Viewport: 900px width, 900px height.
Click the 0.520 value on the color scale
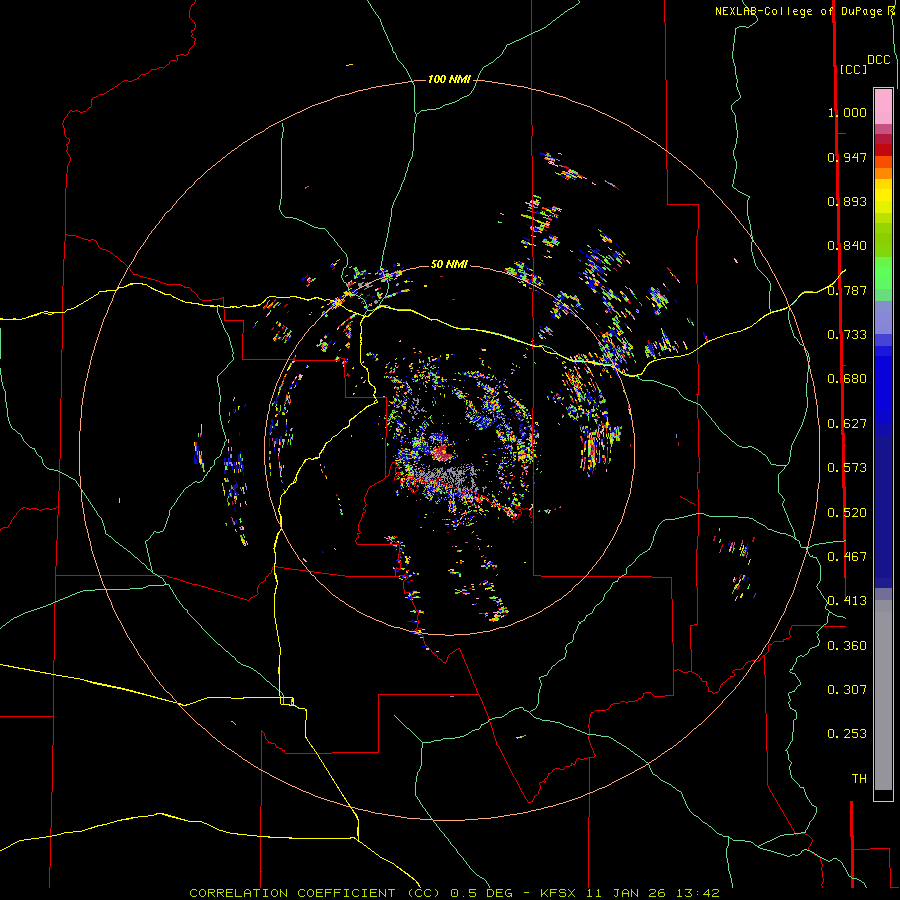point(847,513)
